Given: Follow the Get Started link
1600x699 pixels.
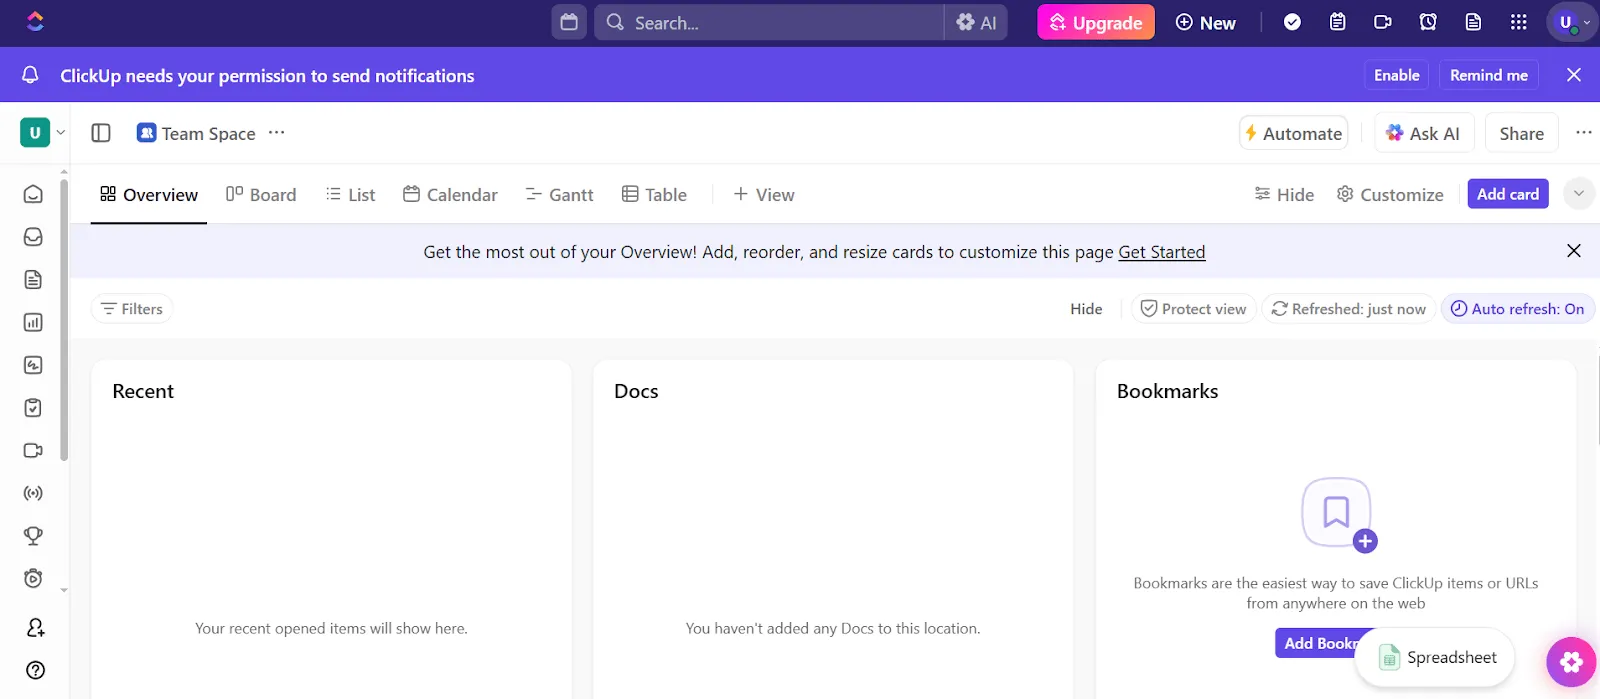Looking at the screenshot, I should point(1162,252).
